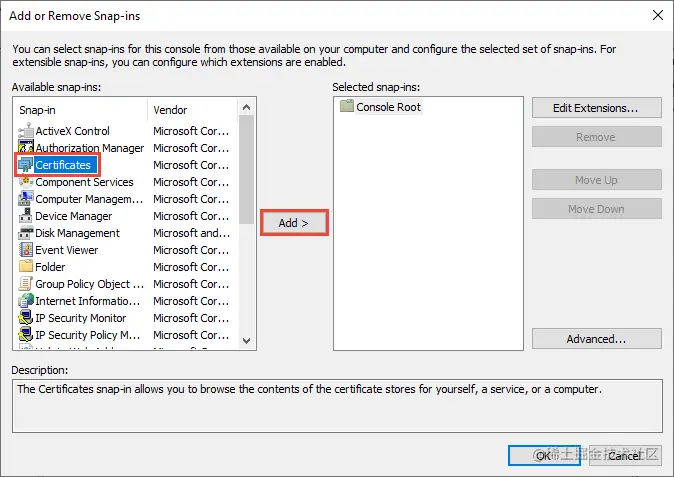Click the Snap-in column header

[81, 110]
